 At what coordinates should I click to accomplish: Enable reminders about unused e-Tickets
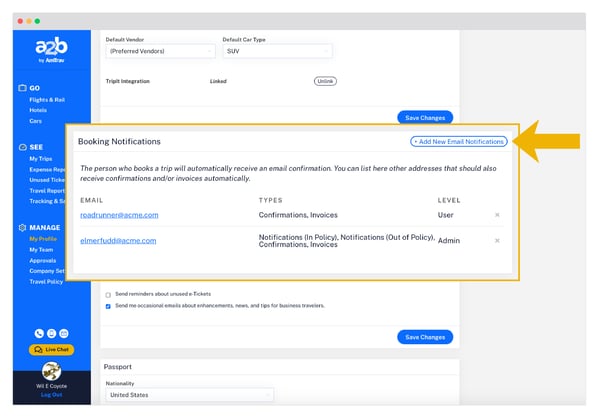pos(109,295)
